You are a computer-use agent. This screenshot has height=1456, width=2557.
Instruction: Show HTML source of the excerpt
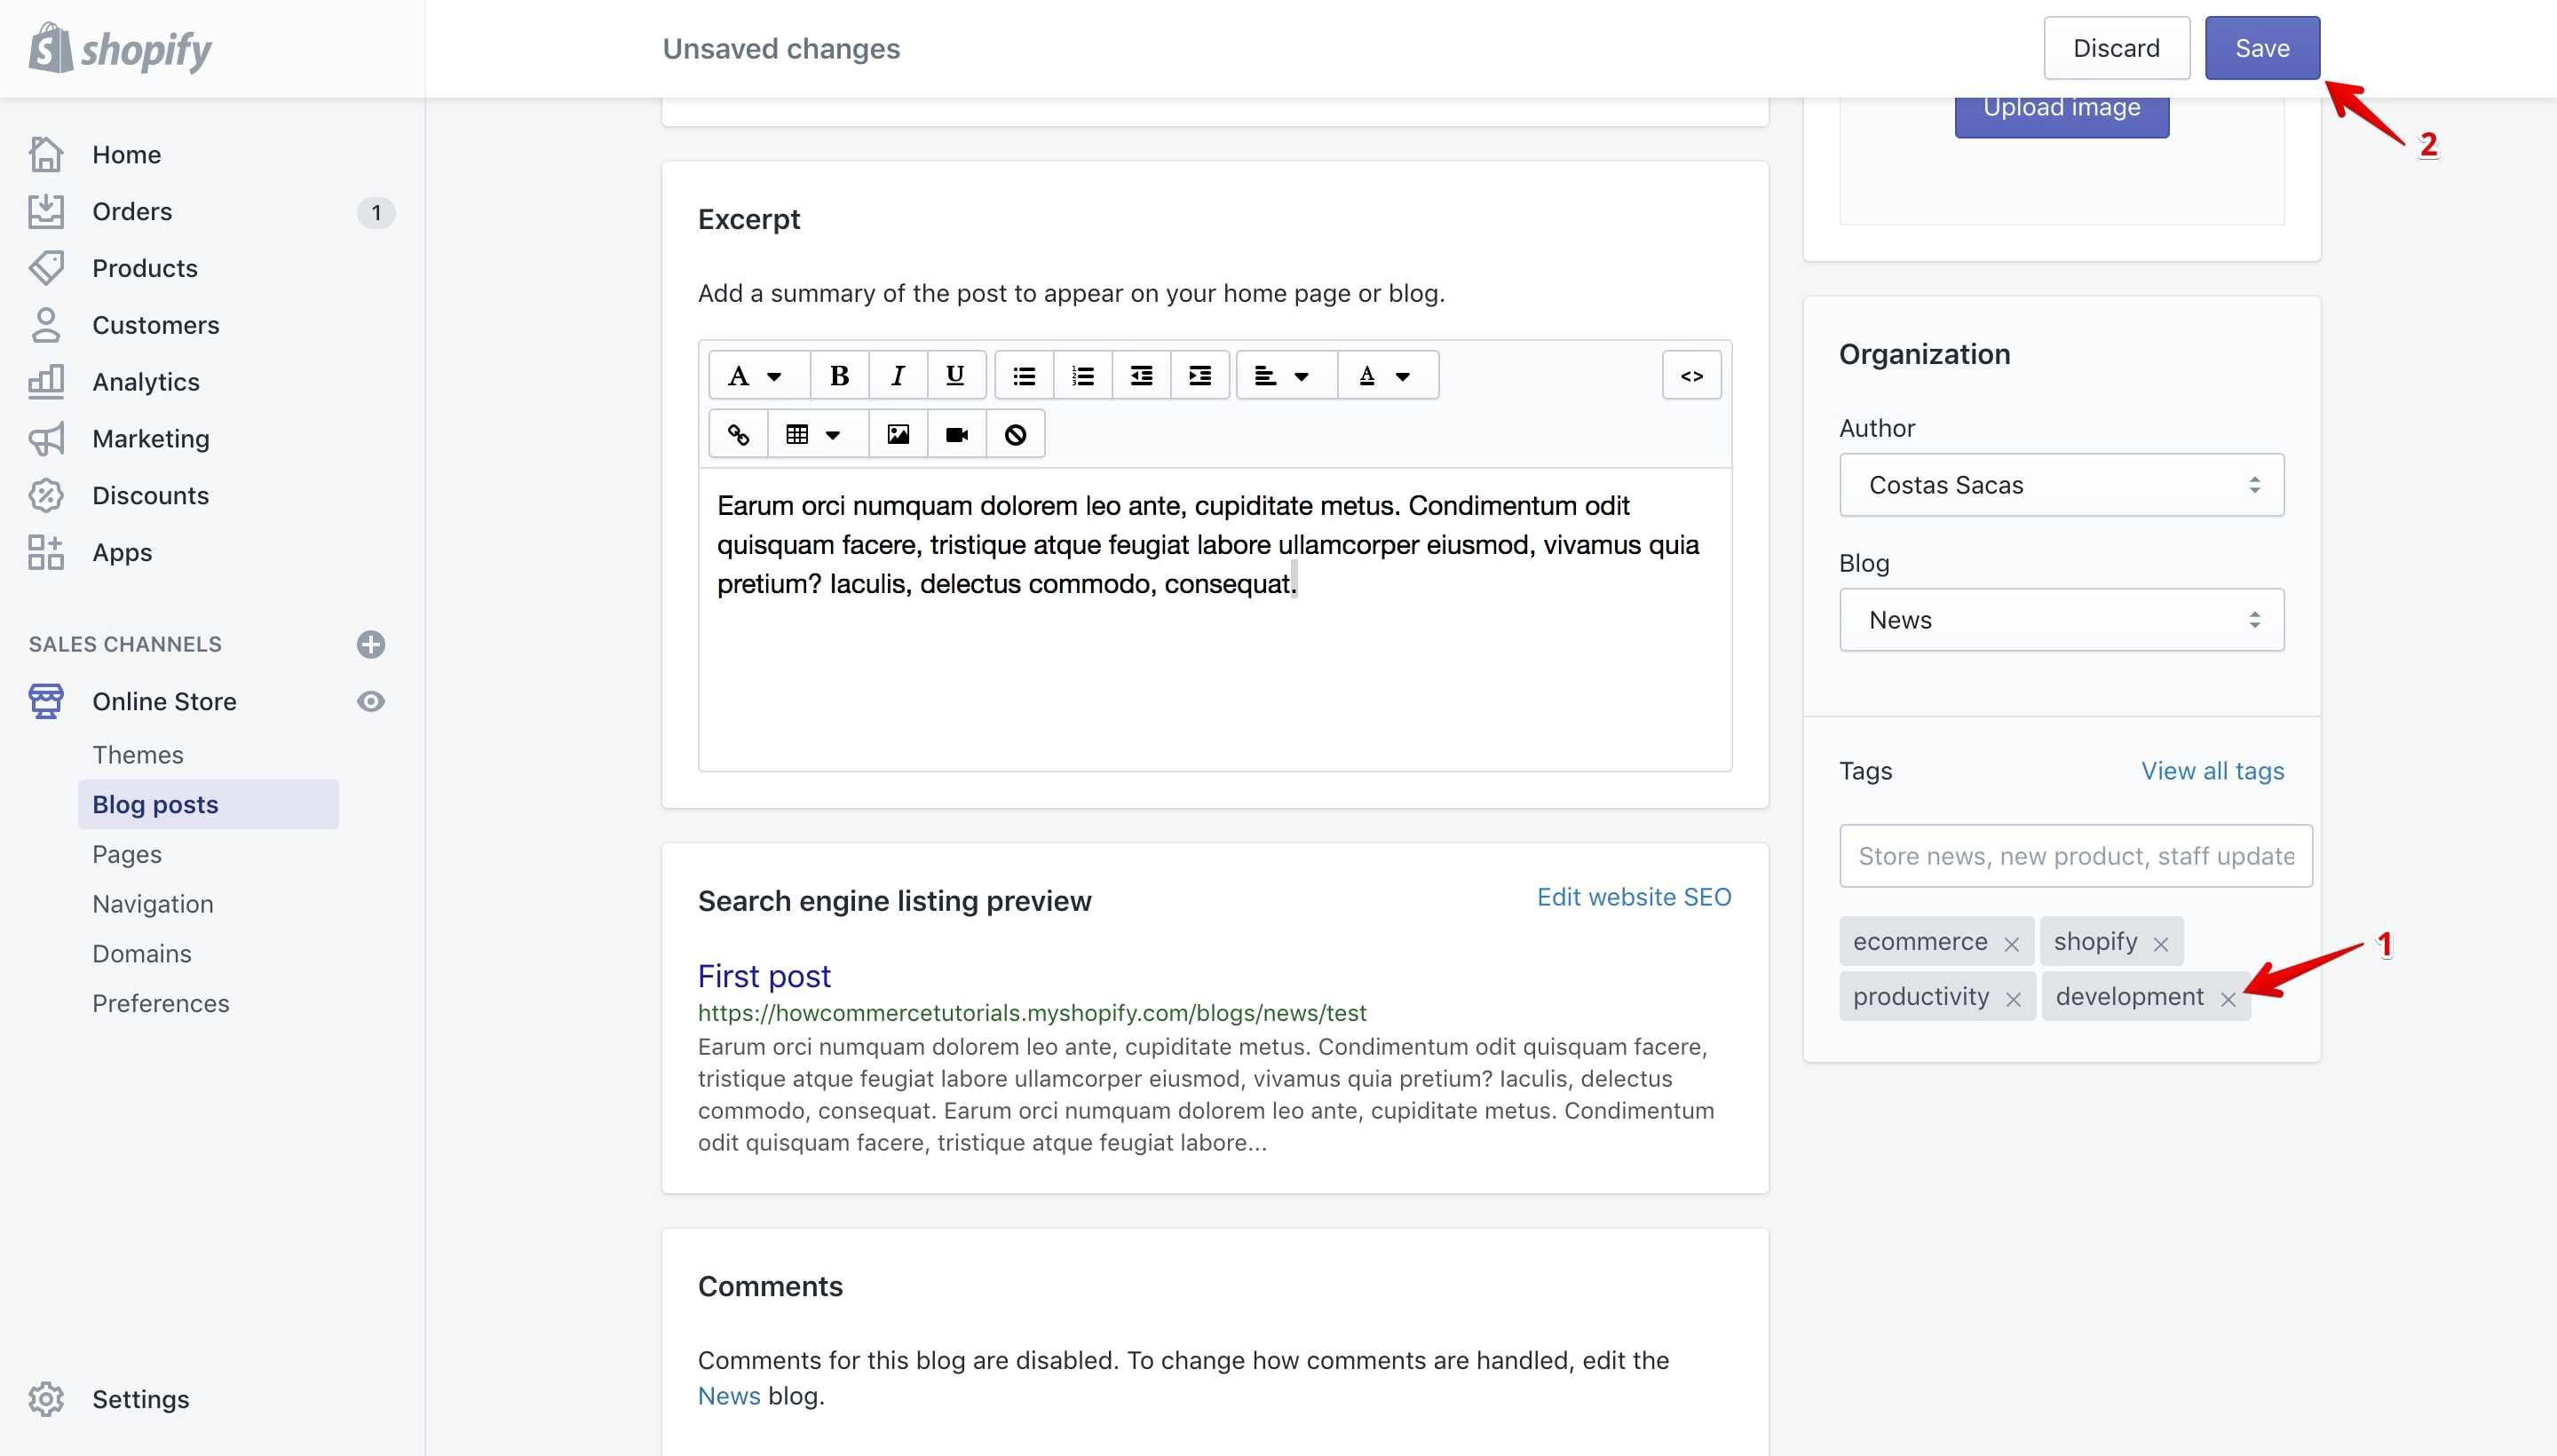click(x=1692, y=375)
